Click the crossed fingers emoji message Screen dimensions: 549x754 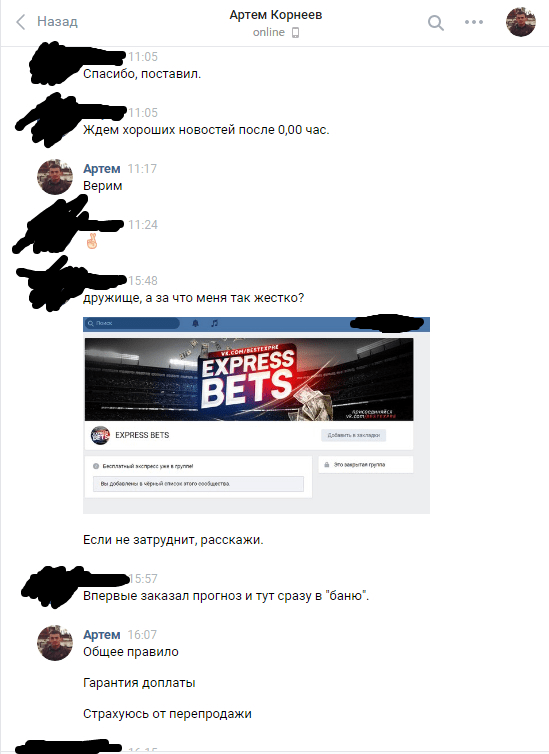pos(92,241)
